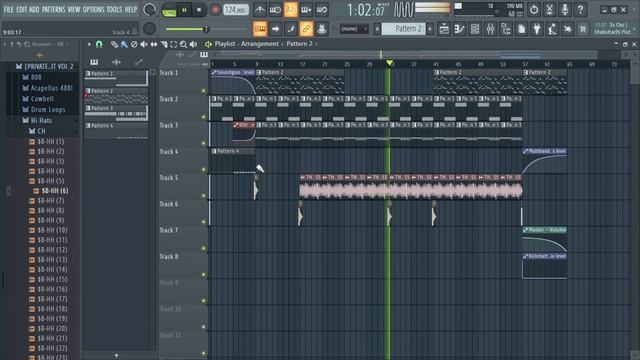Toggle typing keyboard to piano button
This screenshot has height=360, width=640.
[x=260, y=29]
